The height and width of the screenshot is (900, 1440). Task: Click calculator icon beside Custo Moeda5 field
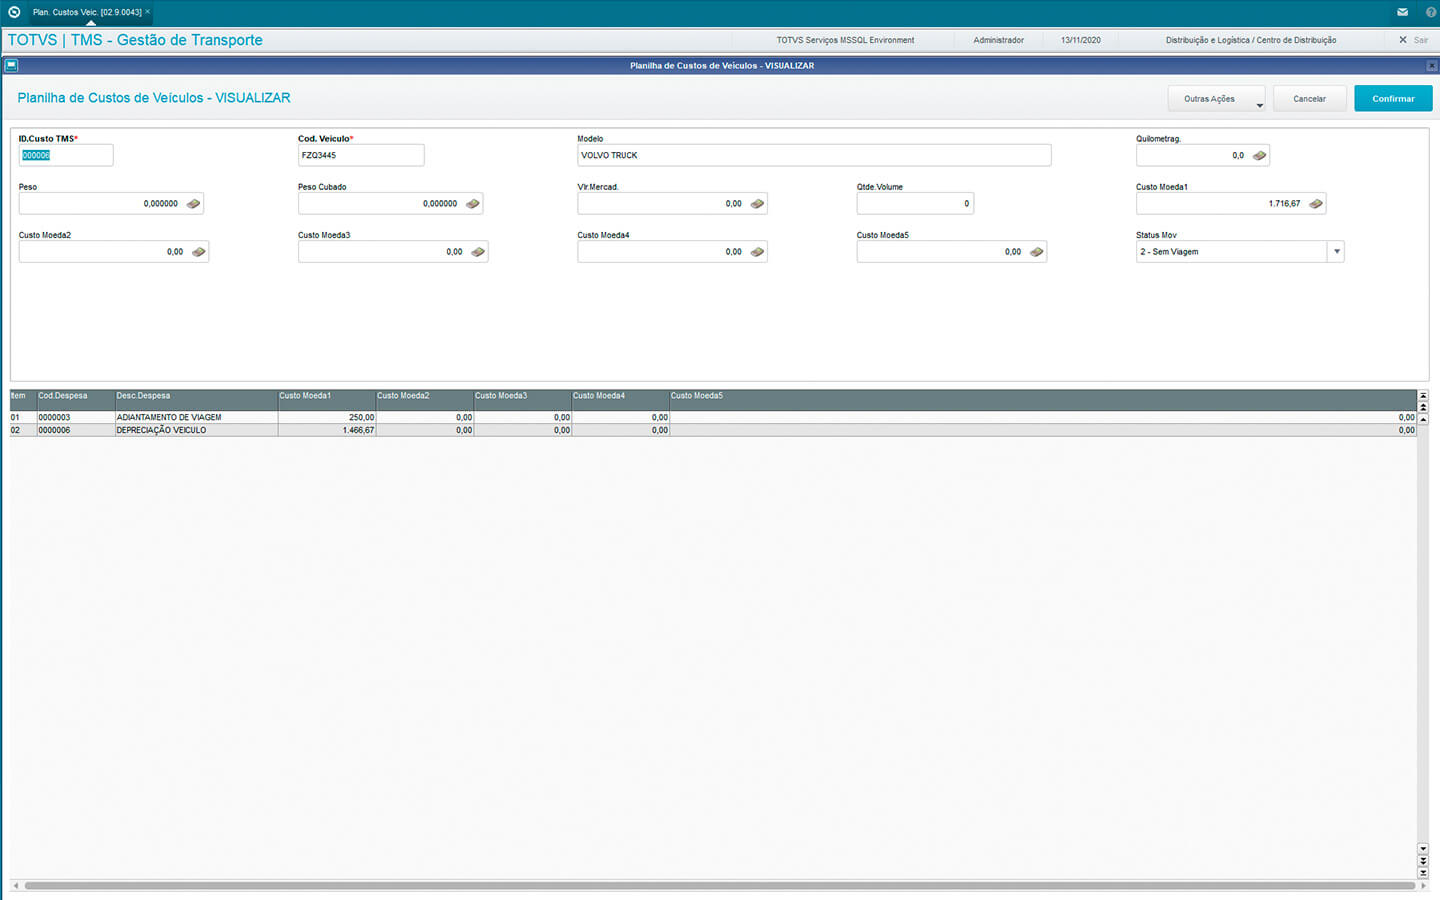click(1036, 252)
